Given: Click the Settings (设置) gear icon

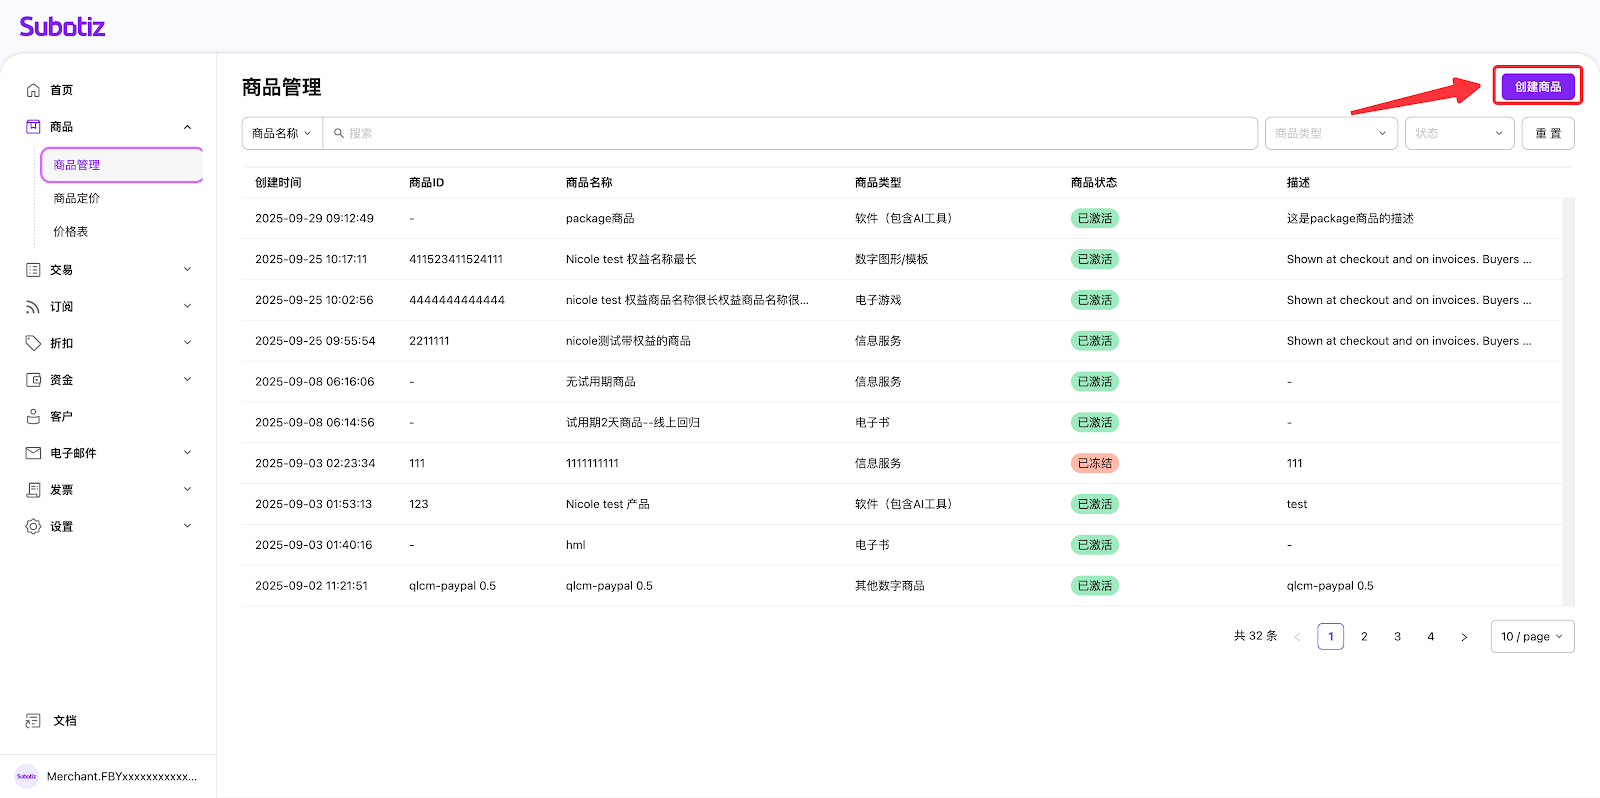Looking at the screenshot, I should 33,526.
